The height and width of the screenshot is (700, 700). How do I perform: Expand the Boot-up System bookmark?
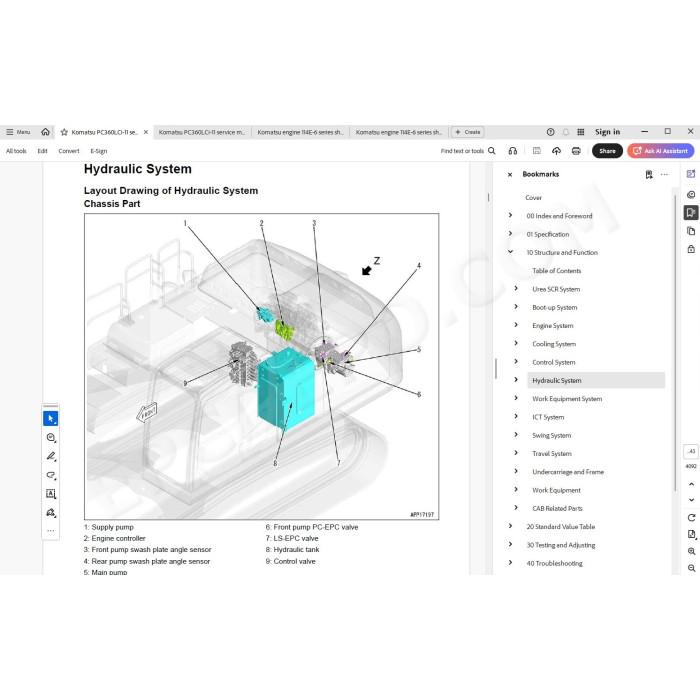[x=516, y=307]
